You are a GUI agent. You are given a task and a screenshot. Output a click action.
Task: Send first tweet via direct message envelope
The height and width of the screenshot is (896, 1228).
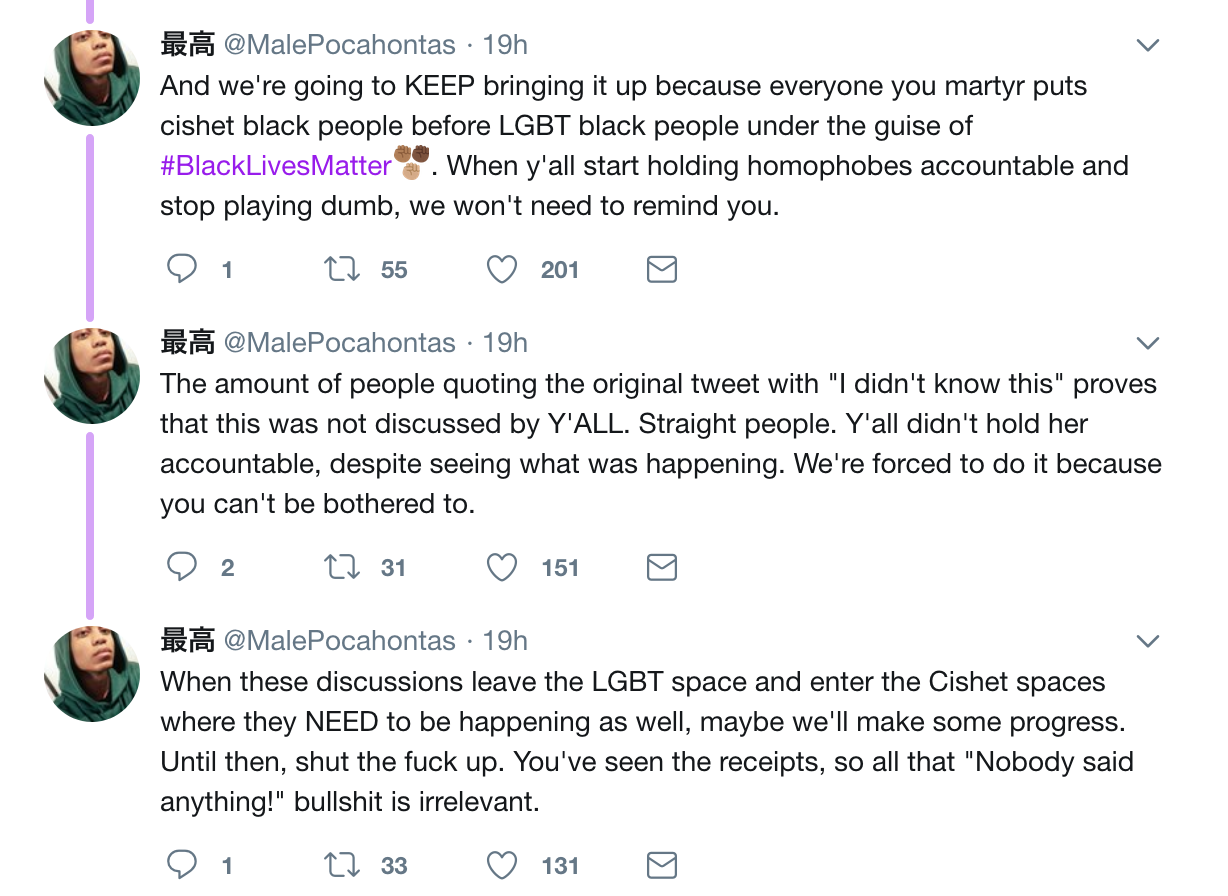point(662,269)
